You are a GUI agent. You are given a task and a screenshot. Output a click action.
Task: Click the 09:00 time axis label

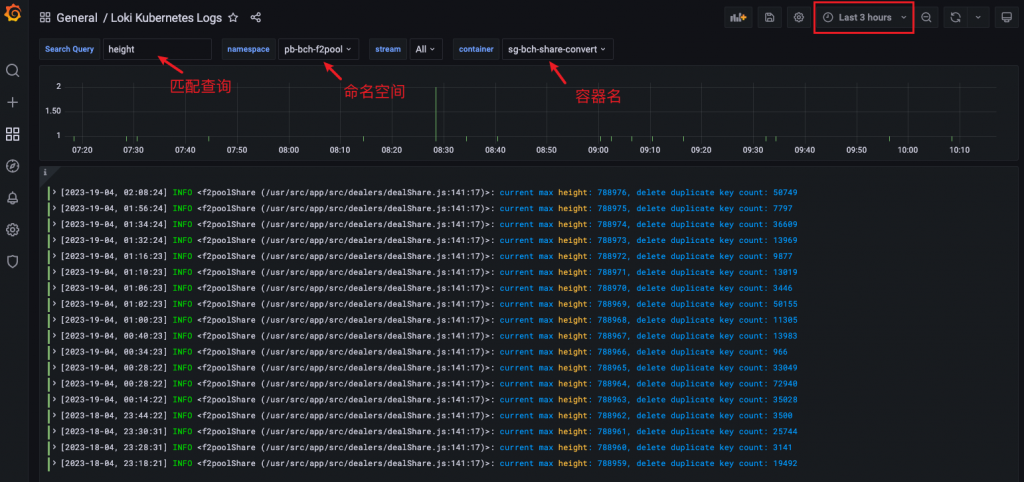pos(598,150)
